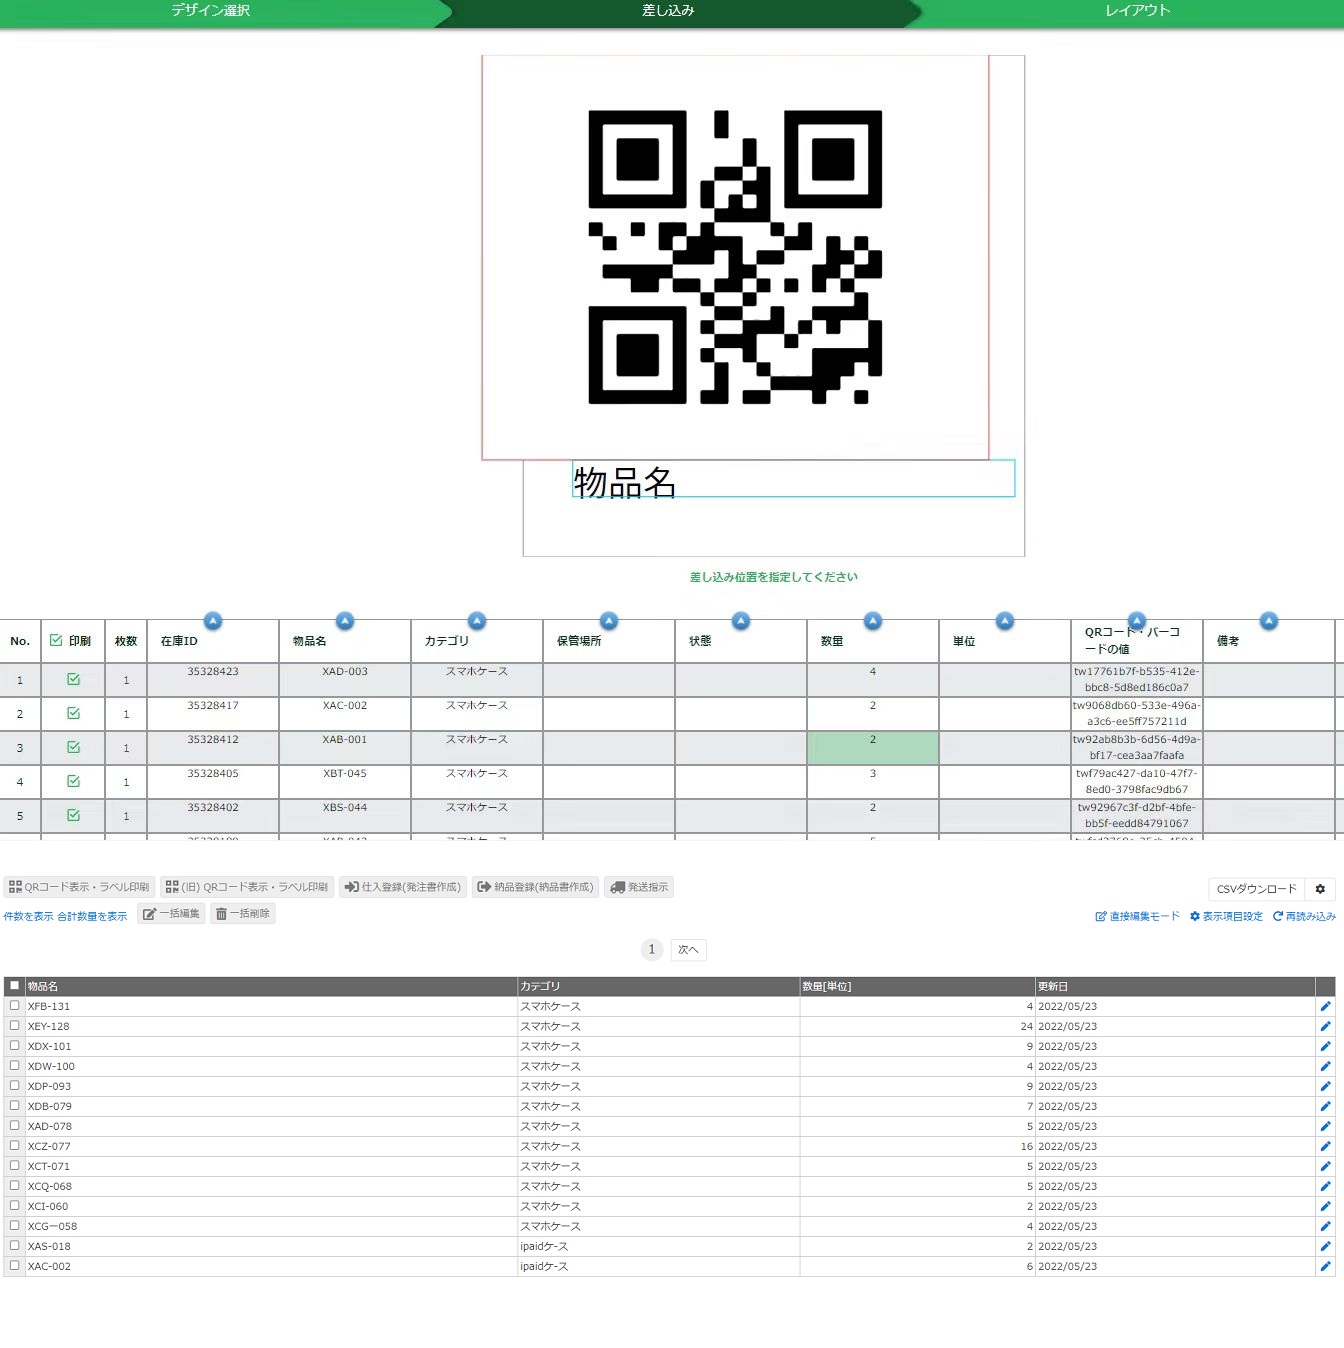Check the XEY-128 item checkbox
This screenshot has height=1348, width=1344.
[14, 1026]
